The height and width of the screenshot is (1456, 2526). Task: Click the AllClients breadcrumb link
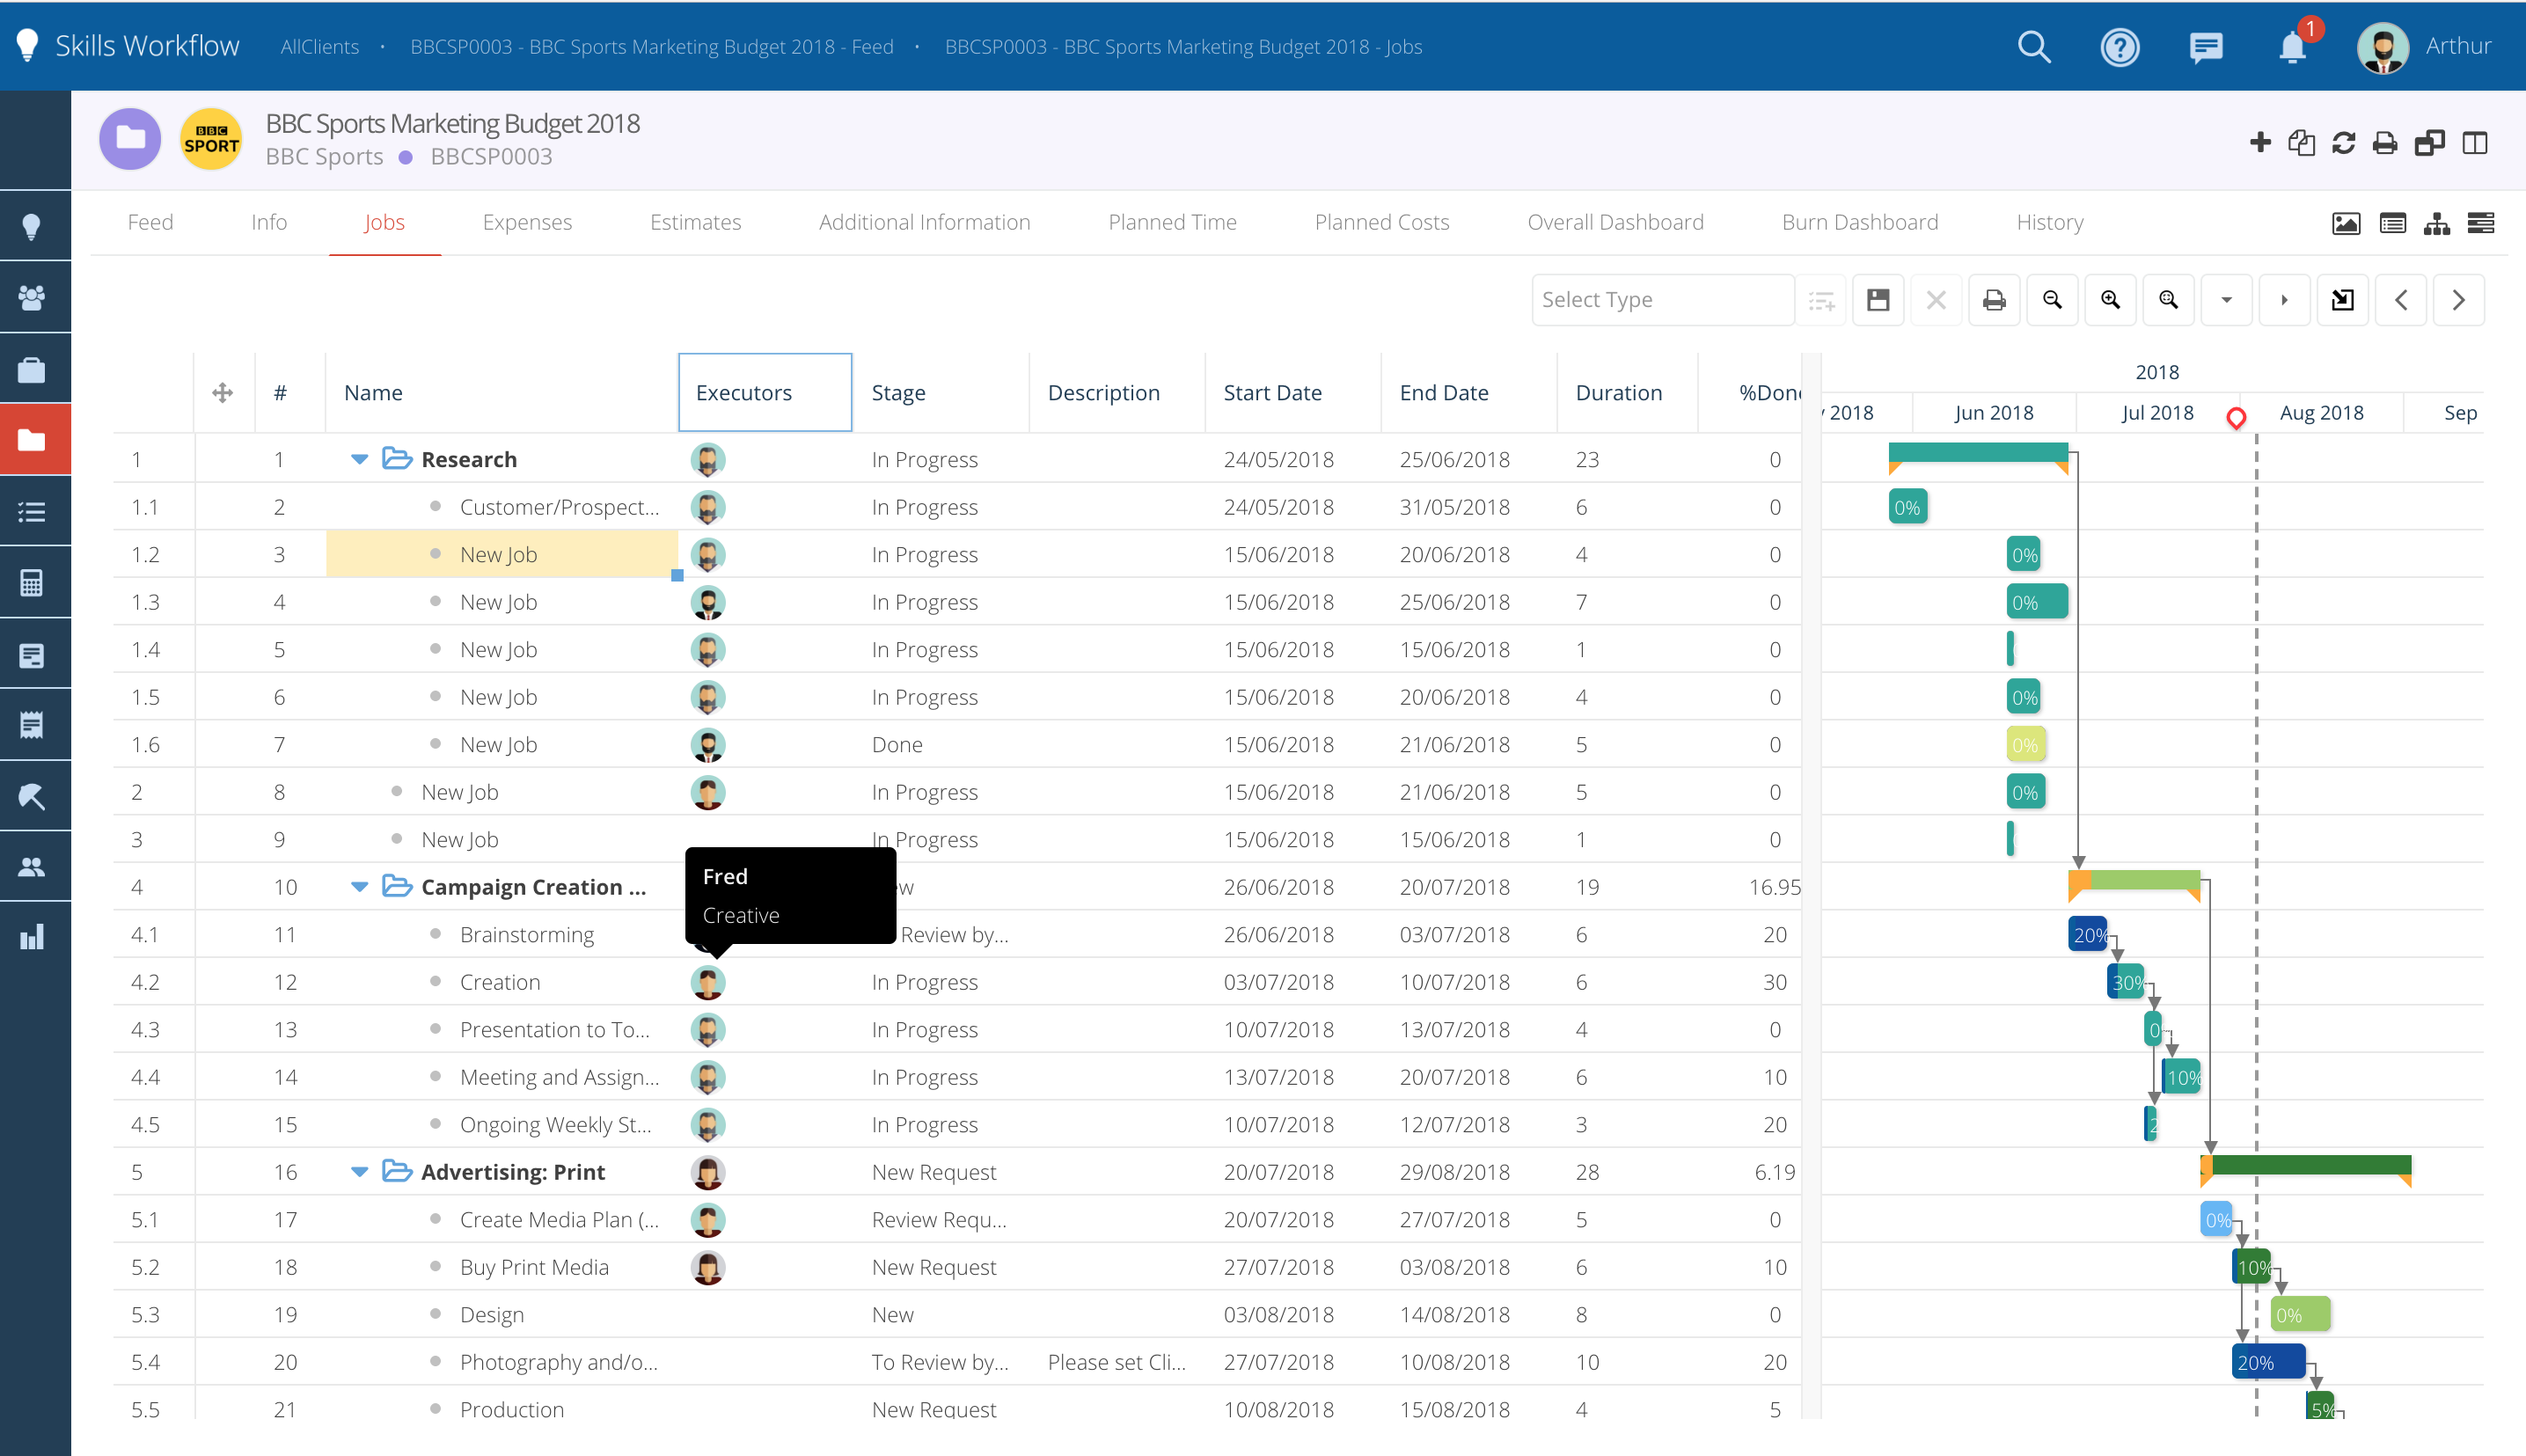point(319,47)
